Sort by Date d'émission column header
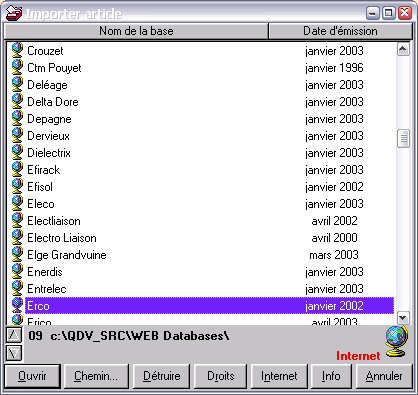Image resolution: width=418 pixels, height=395 pixels. click(x=340, y=31)
